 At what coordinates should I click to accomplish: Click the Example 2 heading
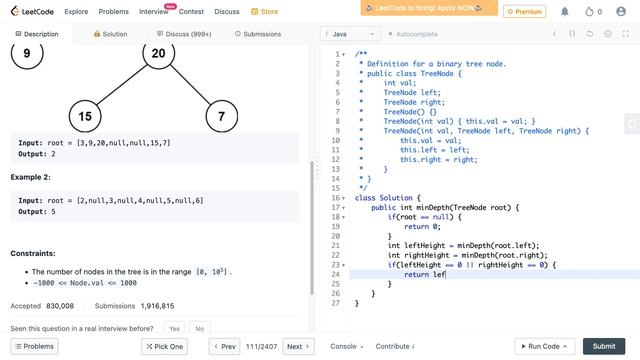[x=31, y=177]
